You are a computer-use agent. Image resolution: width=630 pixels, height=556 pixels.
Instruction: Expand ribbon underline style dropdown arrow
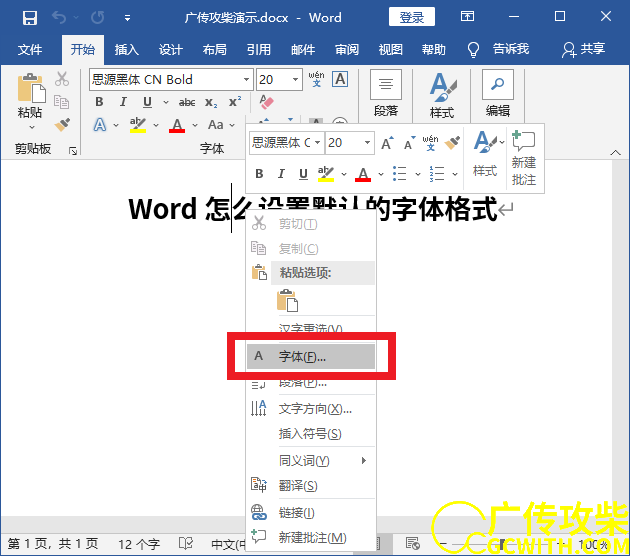(166, 102)
